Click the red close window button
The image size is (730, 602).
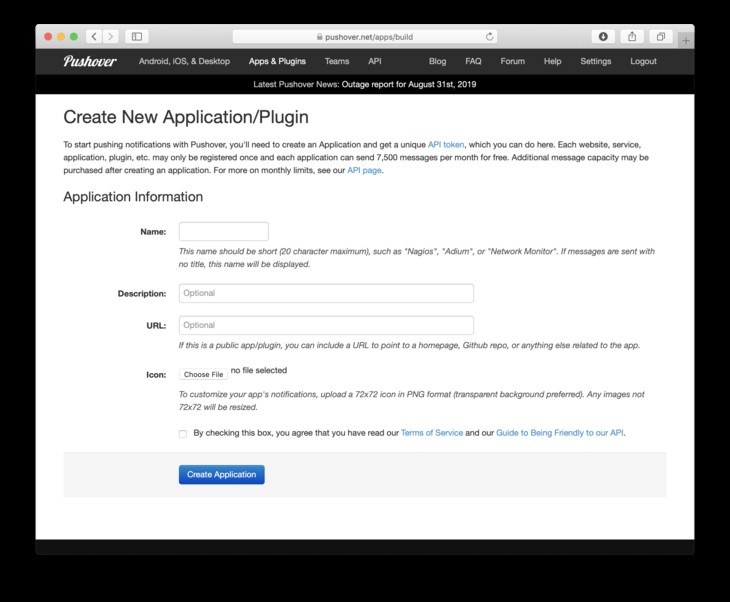coord(48,36)
